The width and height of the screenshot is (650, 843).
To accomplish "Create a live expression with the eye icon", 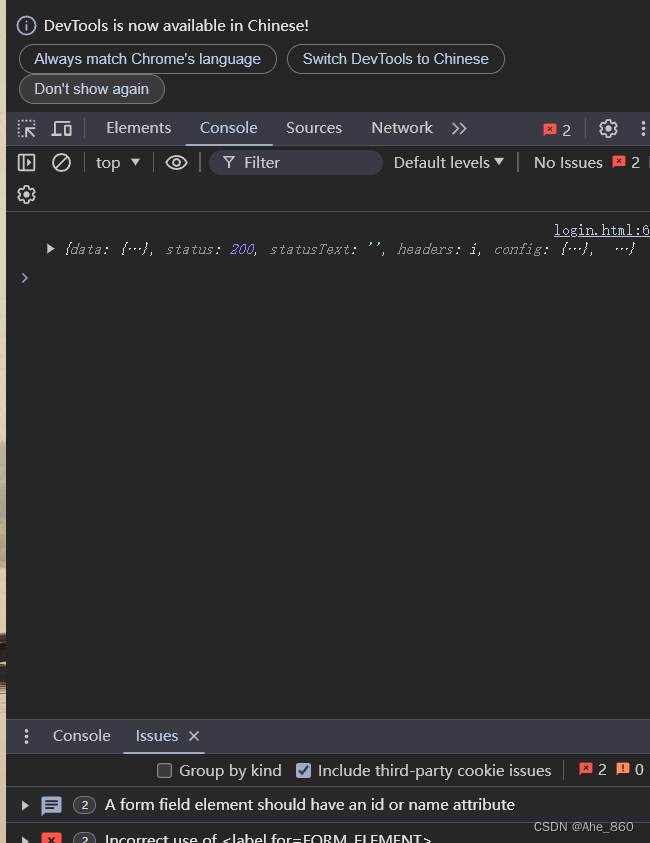I will pyautogui.click(x=176, y=162).
